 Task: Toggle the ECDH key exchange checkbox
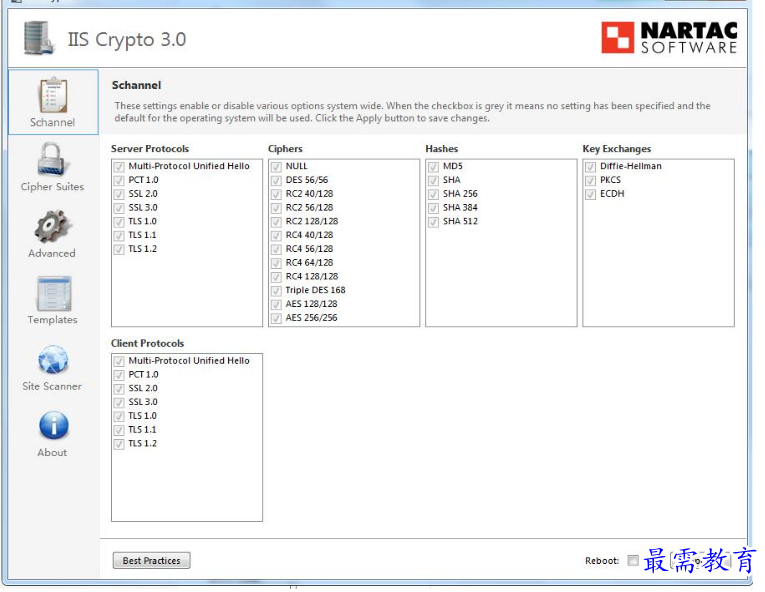point(590,194)
